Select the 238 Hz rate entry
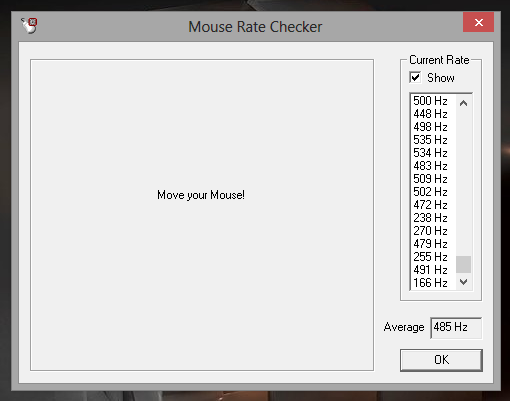The height and width of the screenshot is (401, 510). tap(433, 218)
